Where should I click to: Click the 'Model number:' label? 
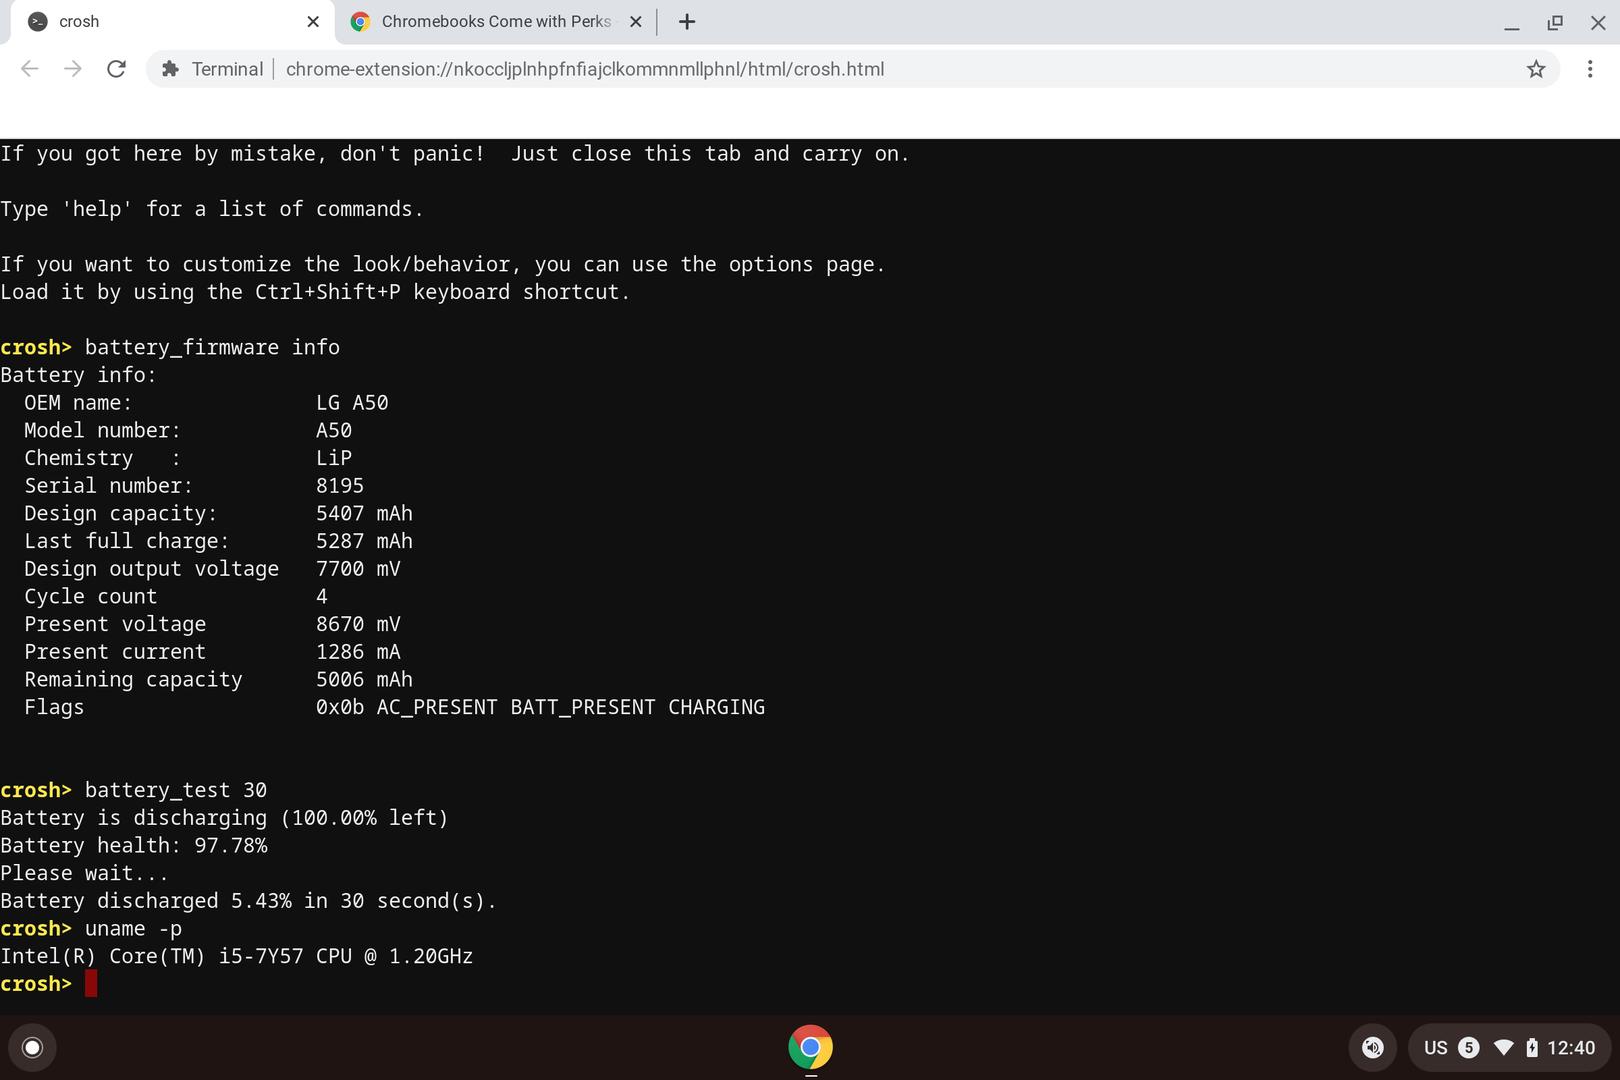102,430
